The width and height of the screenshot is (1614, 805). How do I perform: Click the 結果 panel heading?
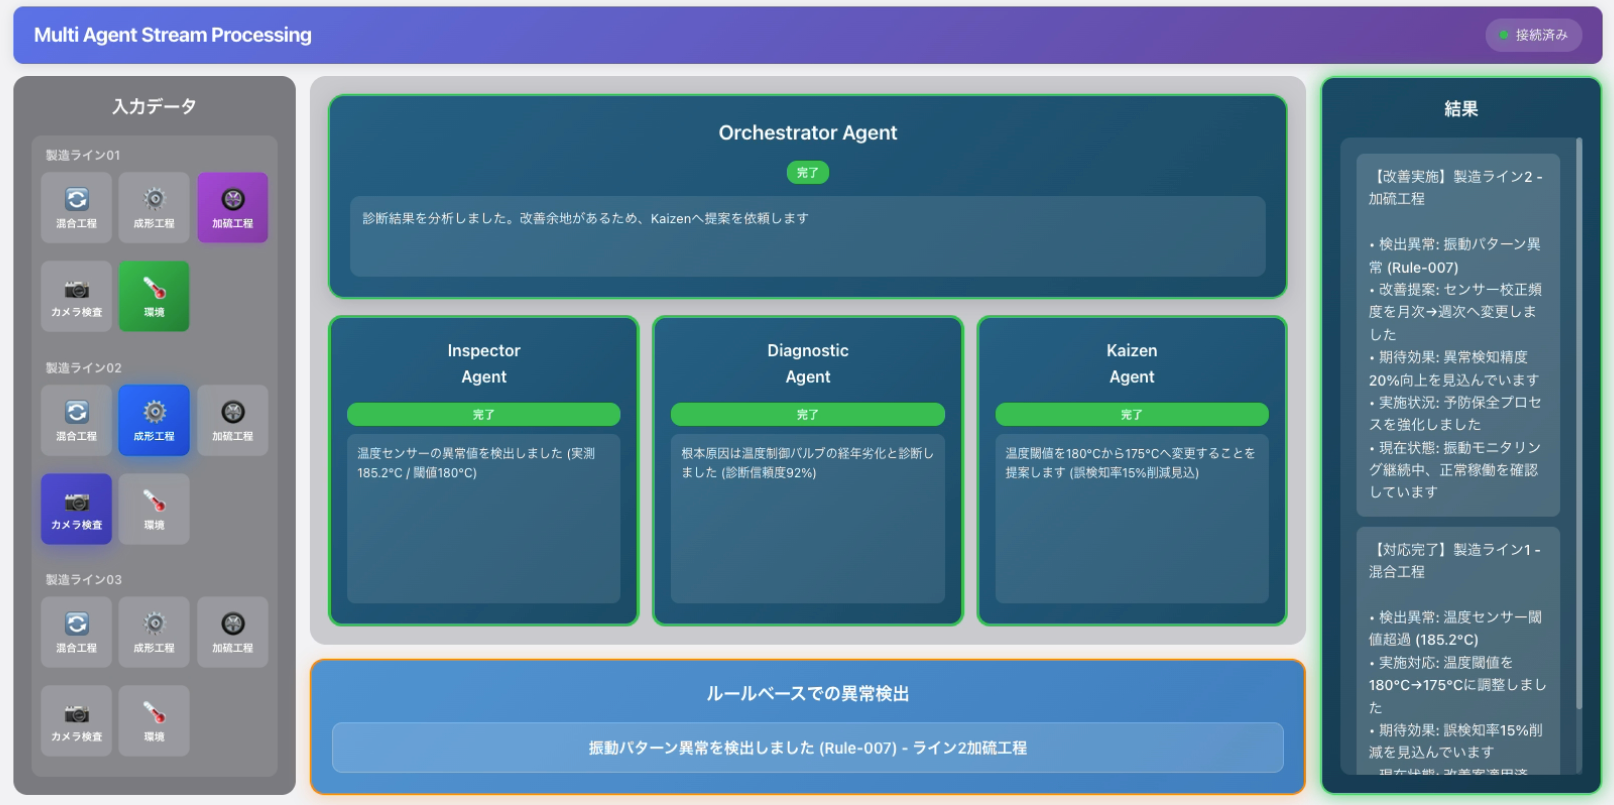1461,109
